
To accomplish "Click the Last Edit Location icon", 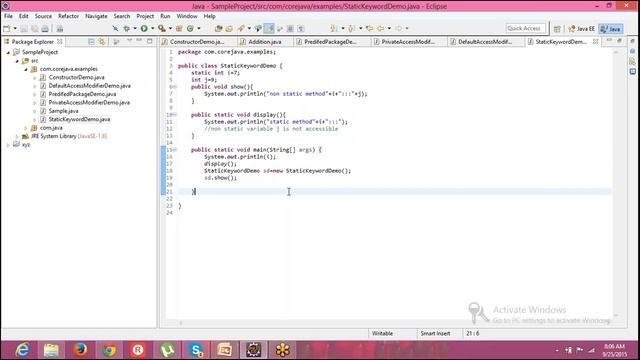I will tap(369, 29).
